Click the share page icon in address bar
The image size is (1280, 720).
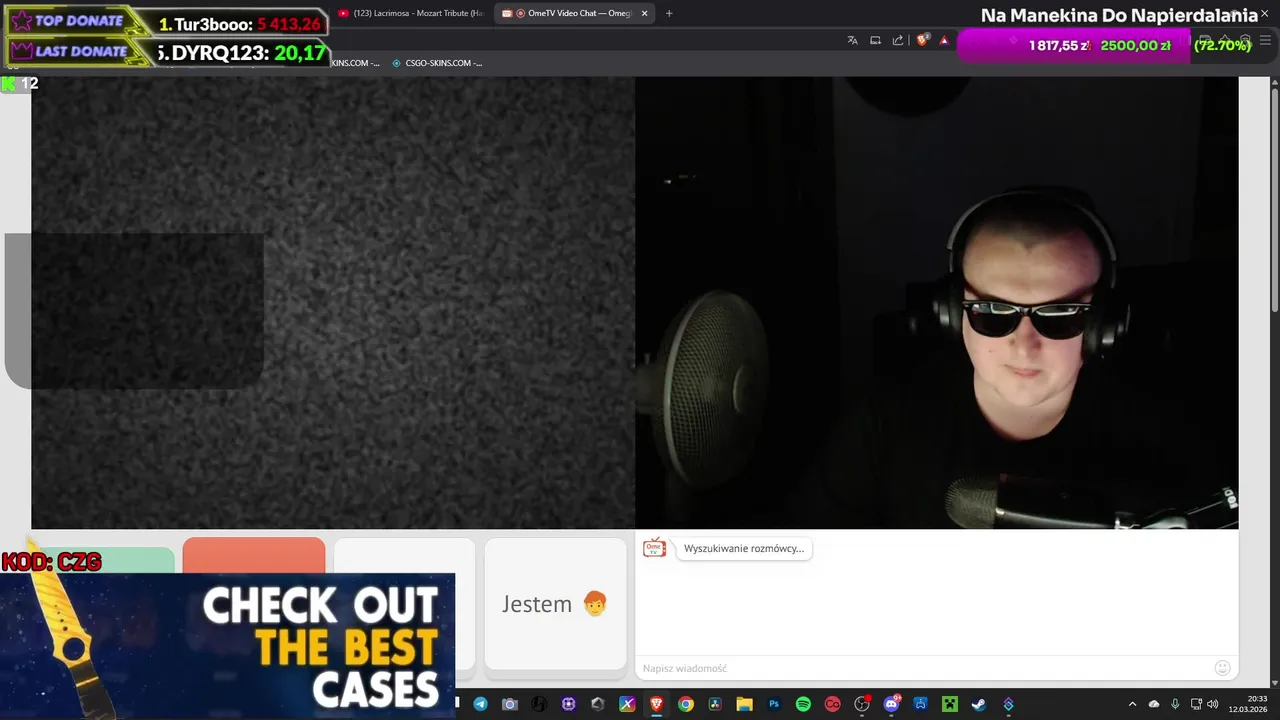tap(898, 40)
